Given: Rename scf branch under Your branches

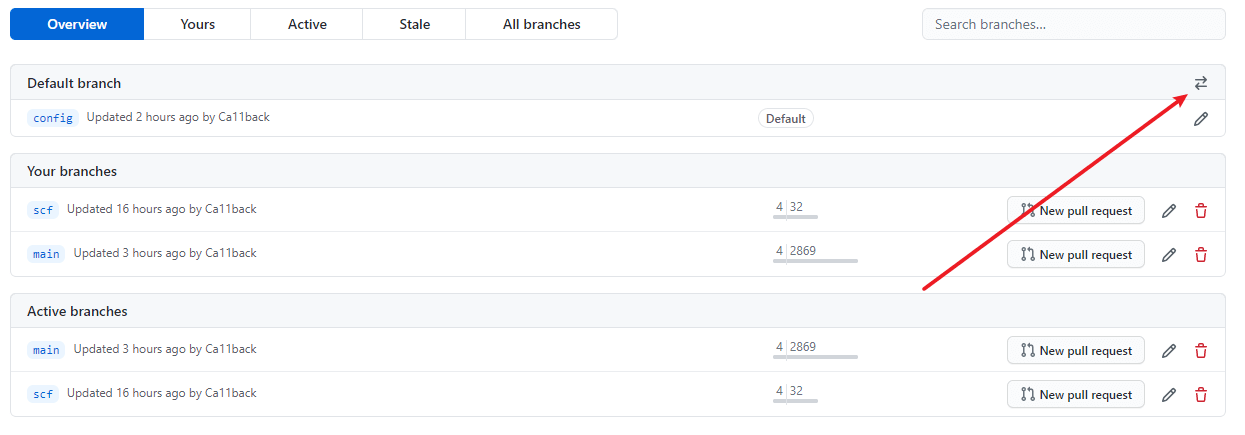Looking at the screenshot, I should pyautogui.click(x=1168, y=211).
